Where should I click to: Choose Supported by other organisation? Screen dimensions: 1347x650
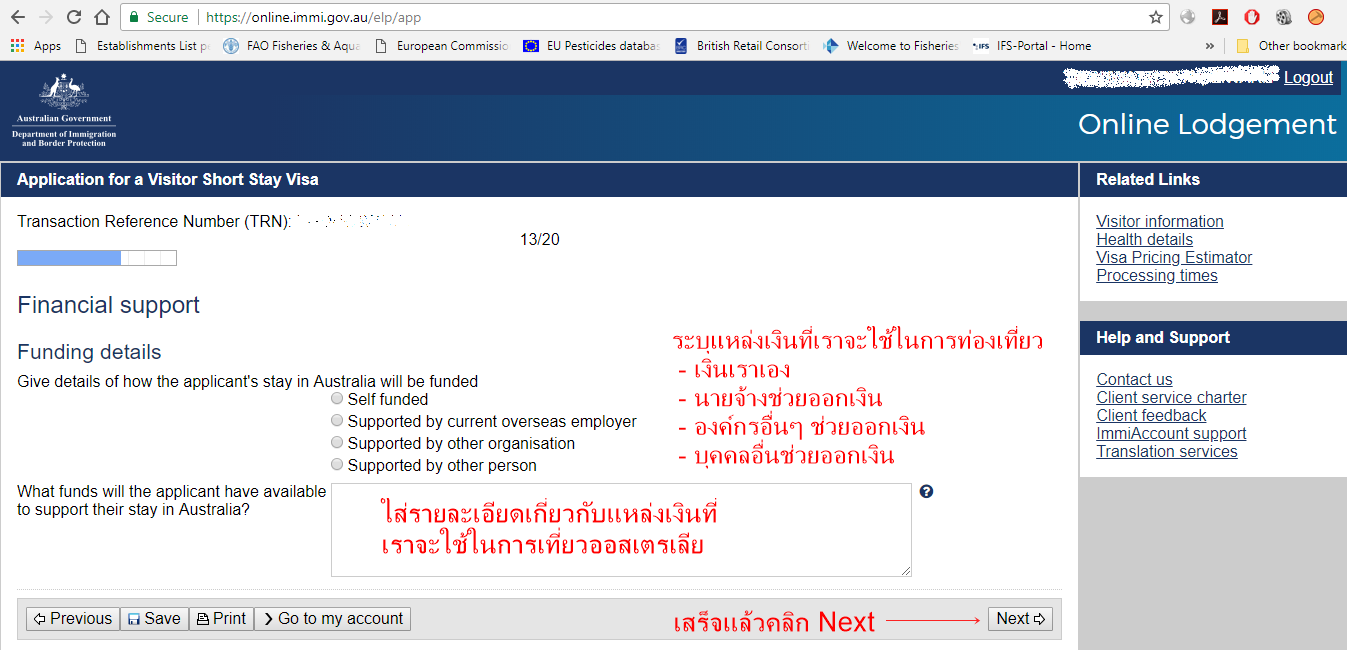click(337, 443)
